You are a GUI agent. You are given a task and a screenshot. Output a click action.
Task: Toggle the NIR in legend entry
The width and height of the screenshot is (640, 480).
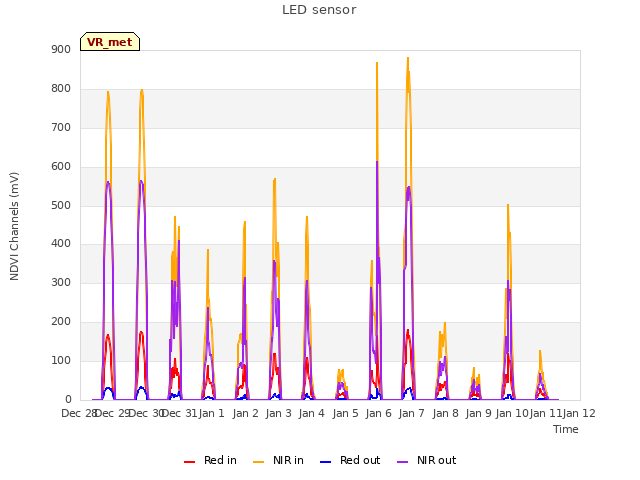(x=278, y=460)
